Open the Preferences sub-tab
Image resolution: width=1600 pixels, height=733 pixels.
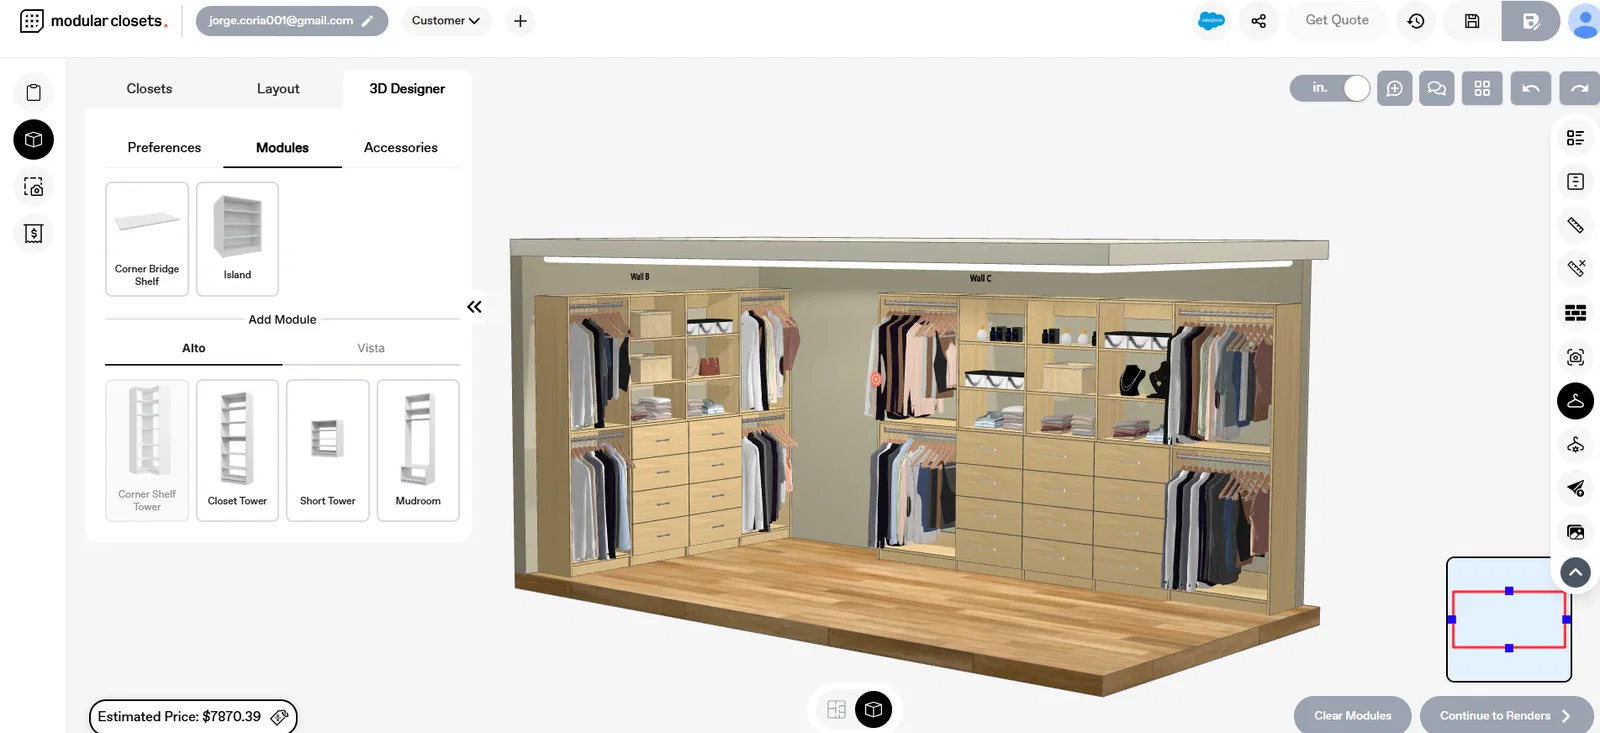click(x=164, y=148)
